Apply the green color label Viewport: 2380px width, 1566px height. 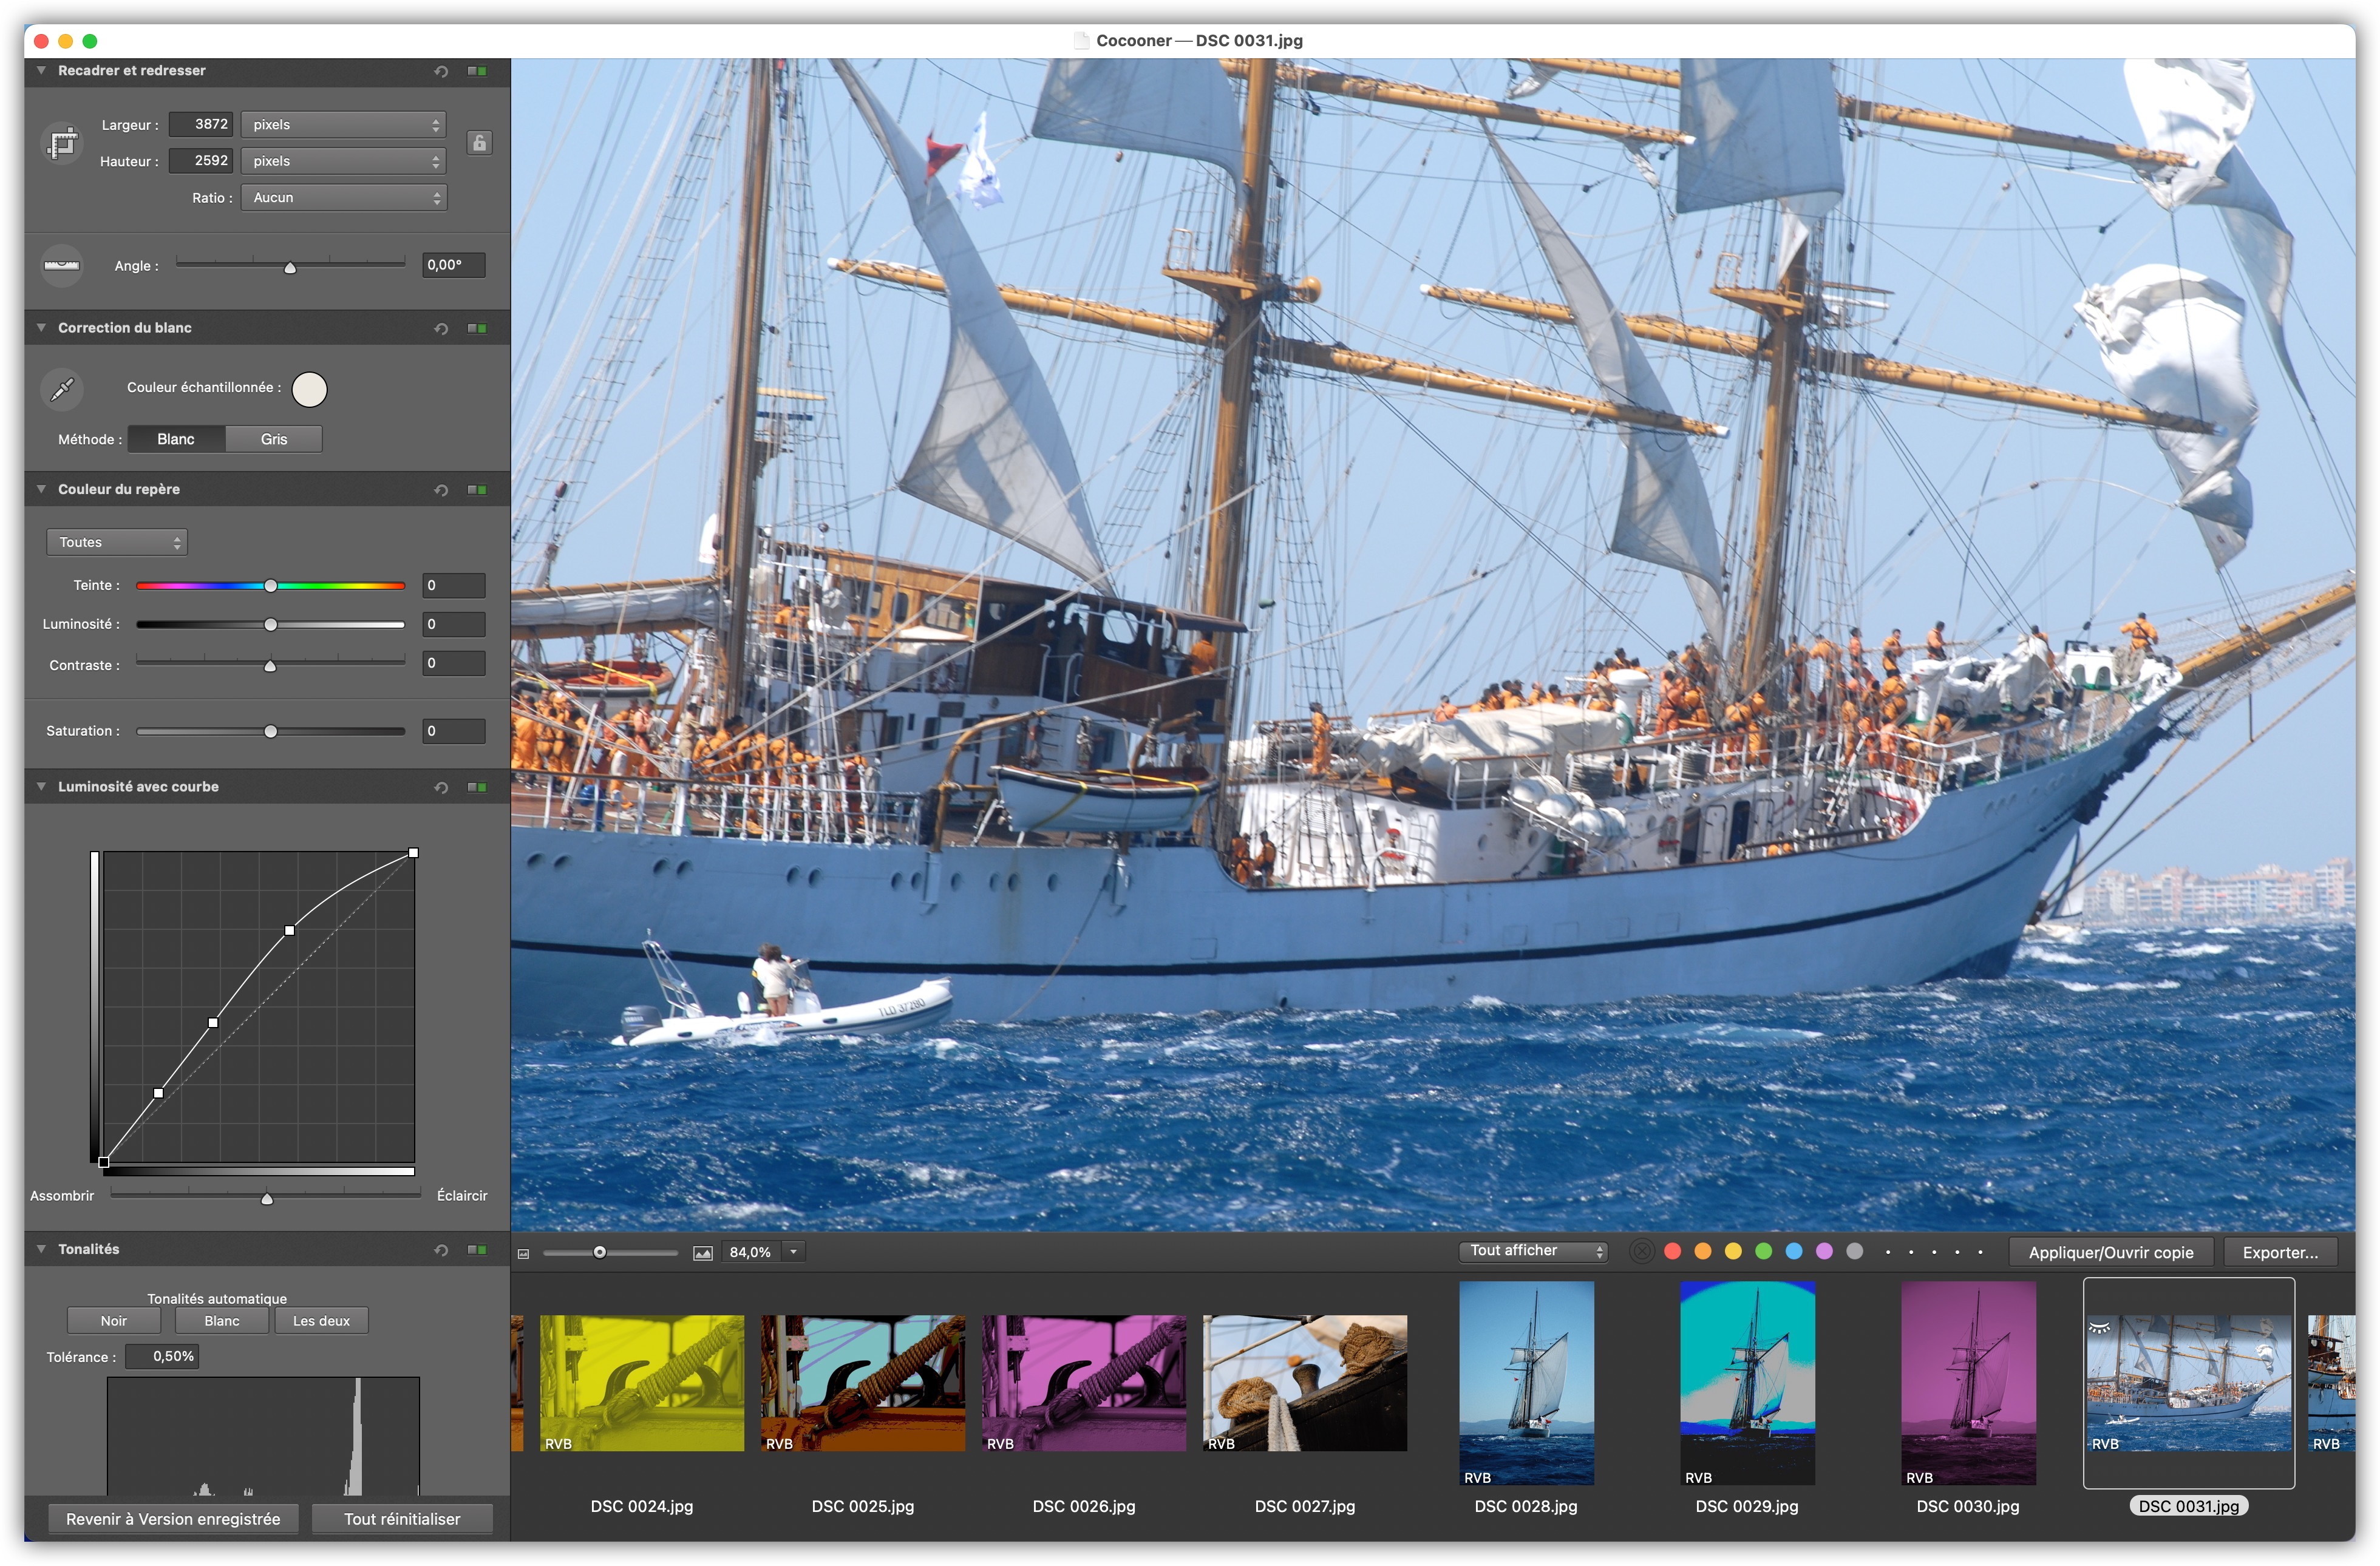coord(1764,1252)
